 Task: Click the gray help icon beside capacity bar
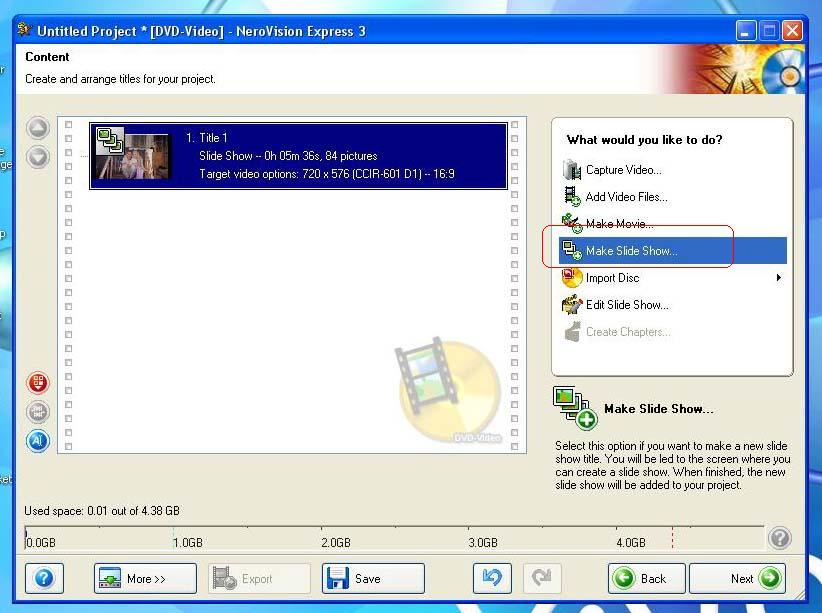(780, 539)
